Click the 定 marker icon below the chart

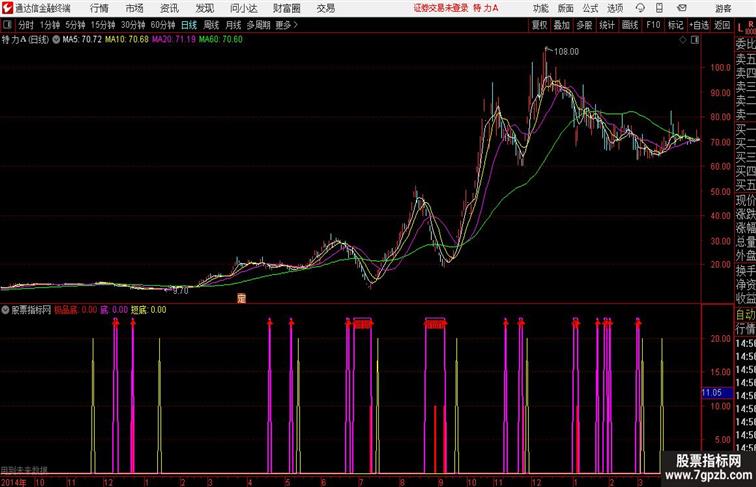[242, 298]
